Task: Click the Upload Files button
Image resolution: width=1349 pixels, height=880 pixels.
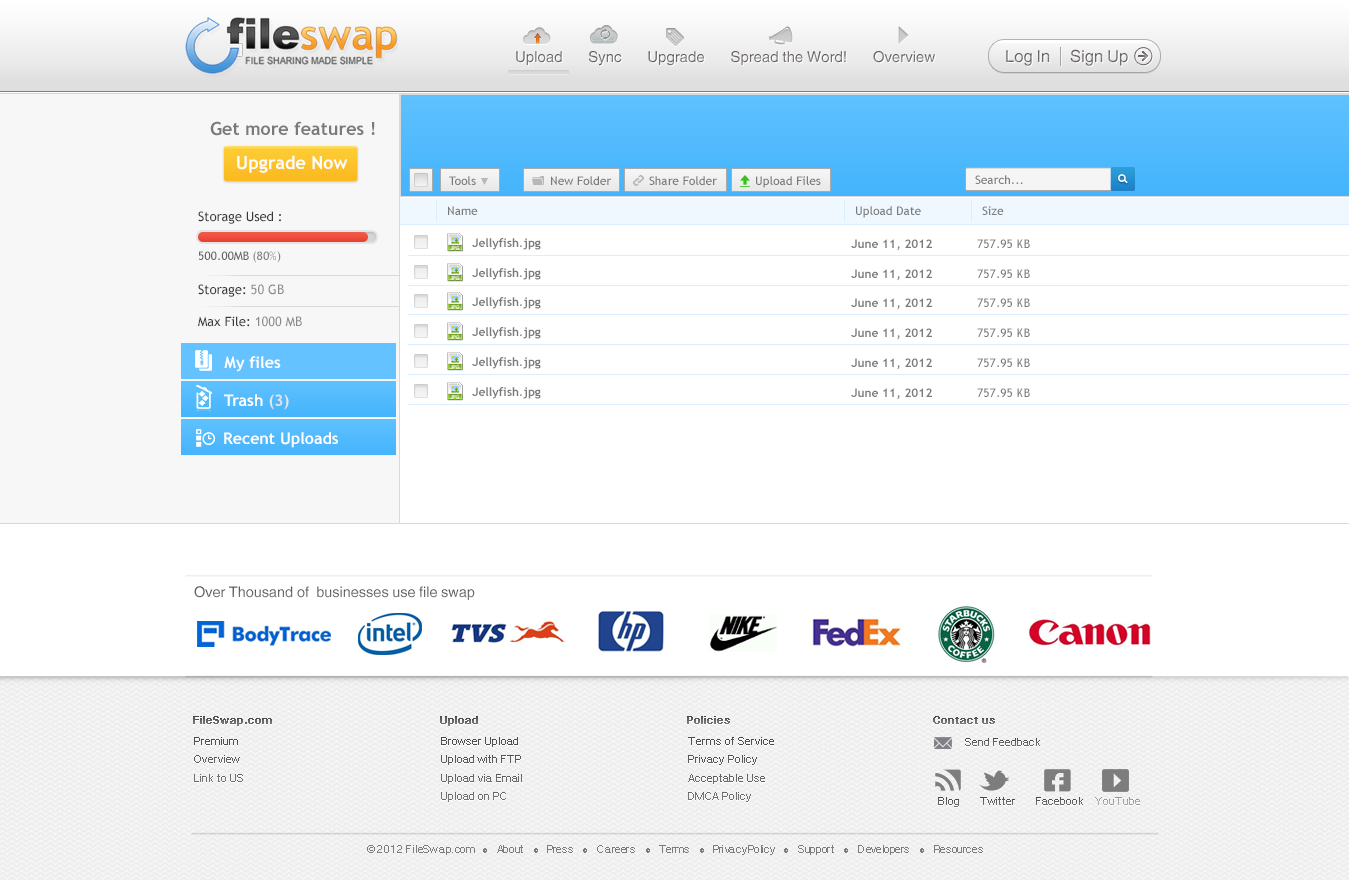Action: pos(781,181)
